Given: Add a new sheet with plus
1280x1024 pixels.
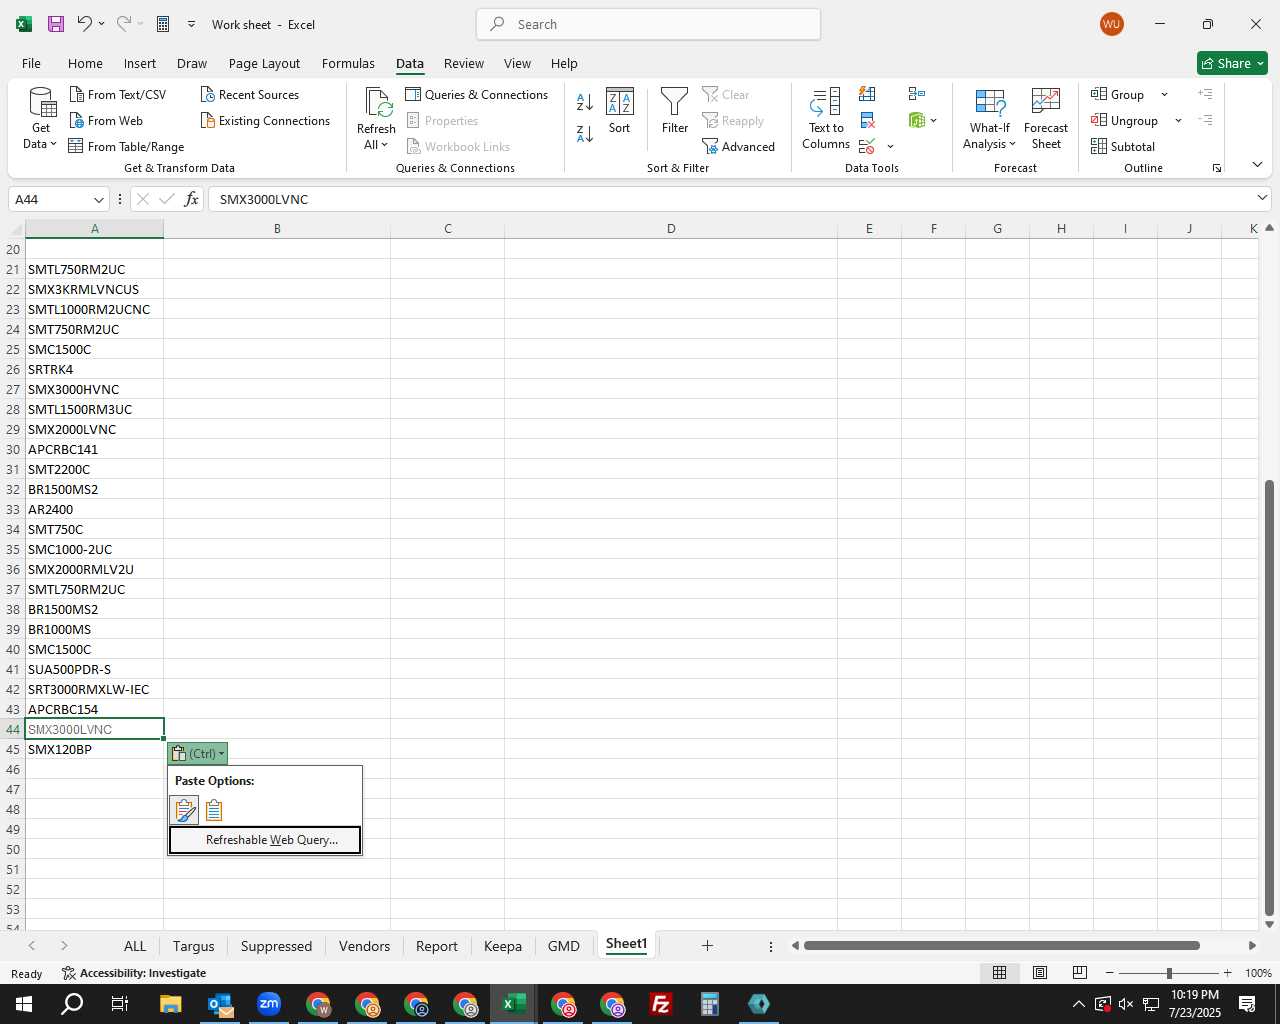Looking at the screenshot, I should (x=707, y=945).
